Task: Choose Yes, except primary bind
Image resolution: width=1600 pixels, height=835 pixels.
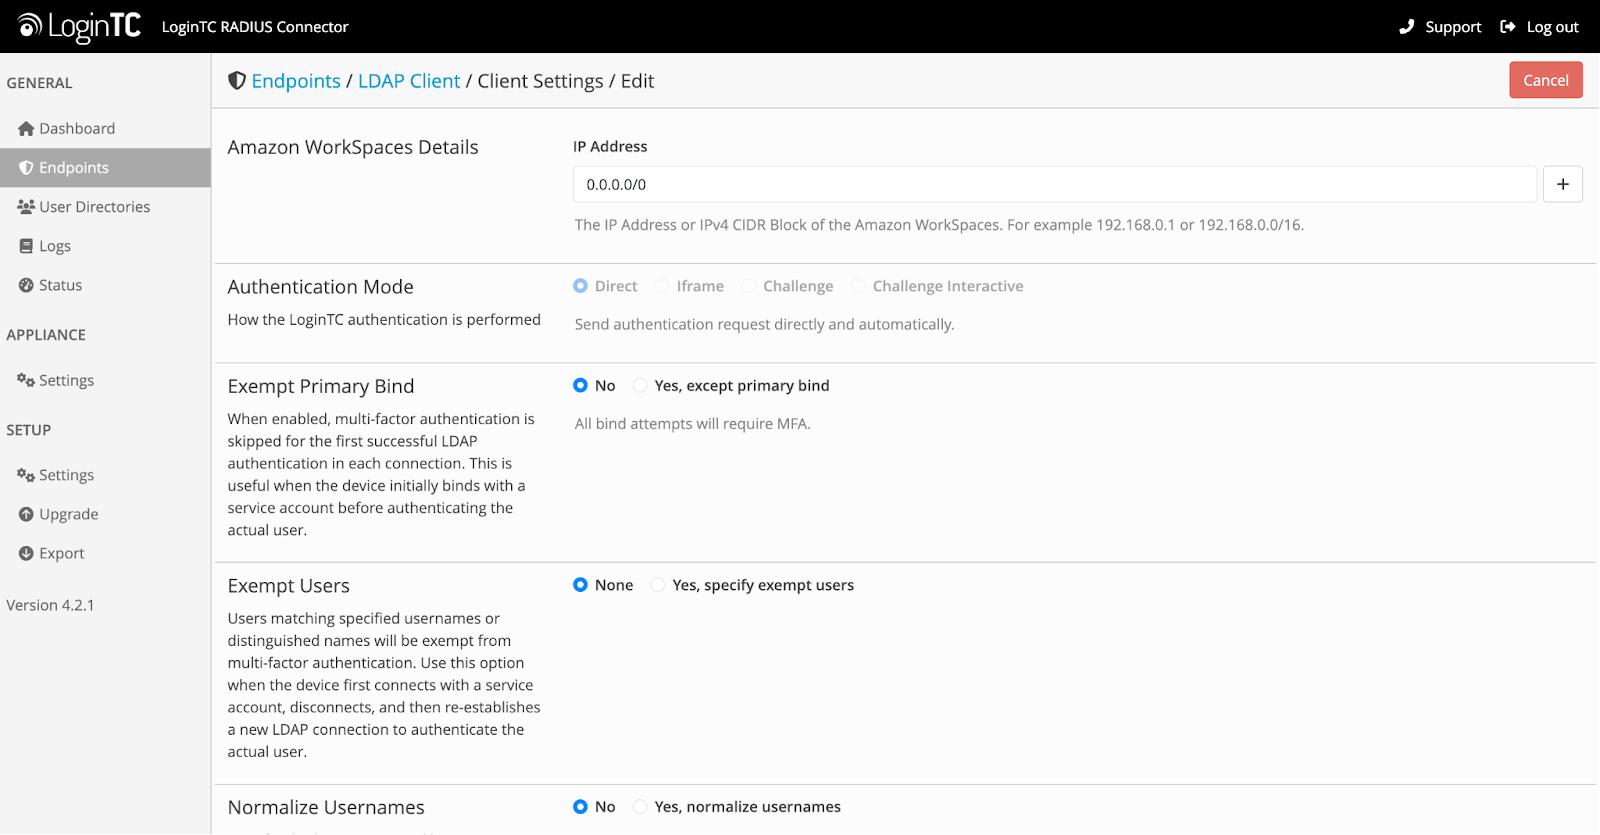Action: tap(640, 385)
